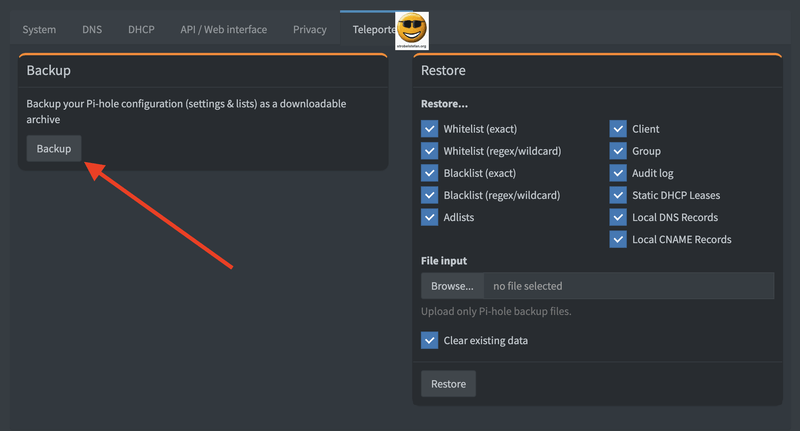Open the API / Web interface tab
Viewport: 800px width, 431px height.
pyautogui.click(x=223, y=30)
